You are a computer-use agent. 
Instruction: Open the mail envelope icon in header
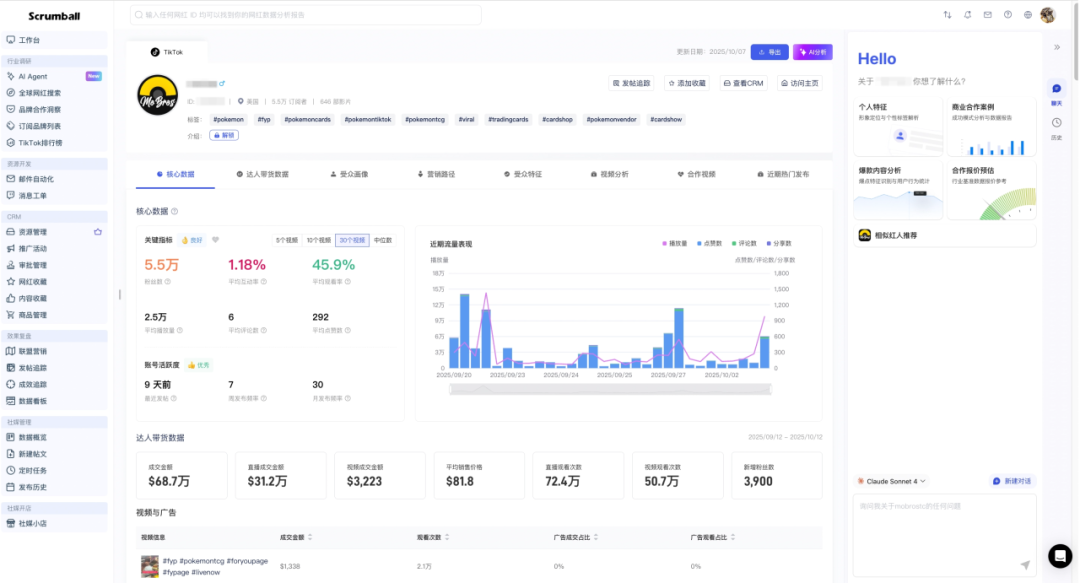987,15
